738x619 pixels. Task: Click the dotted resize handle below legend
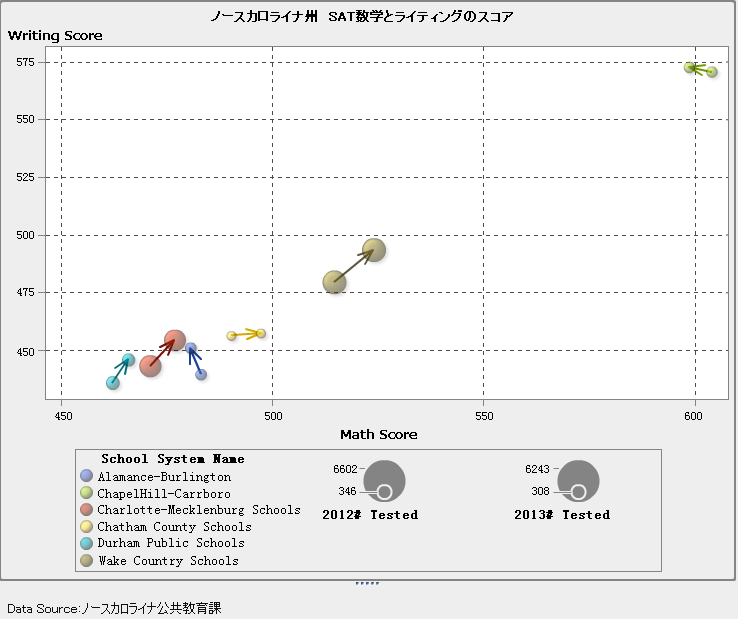click(x=367, y=583)
